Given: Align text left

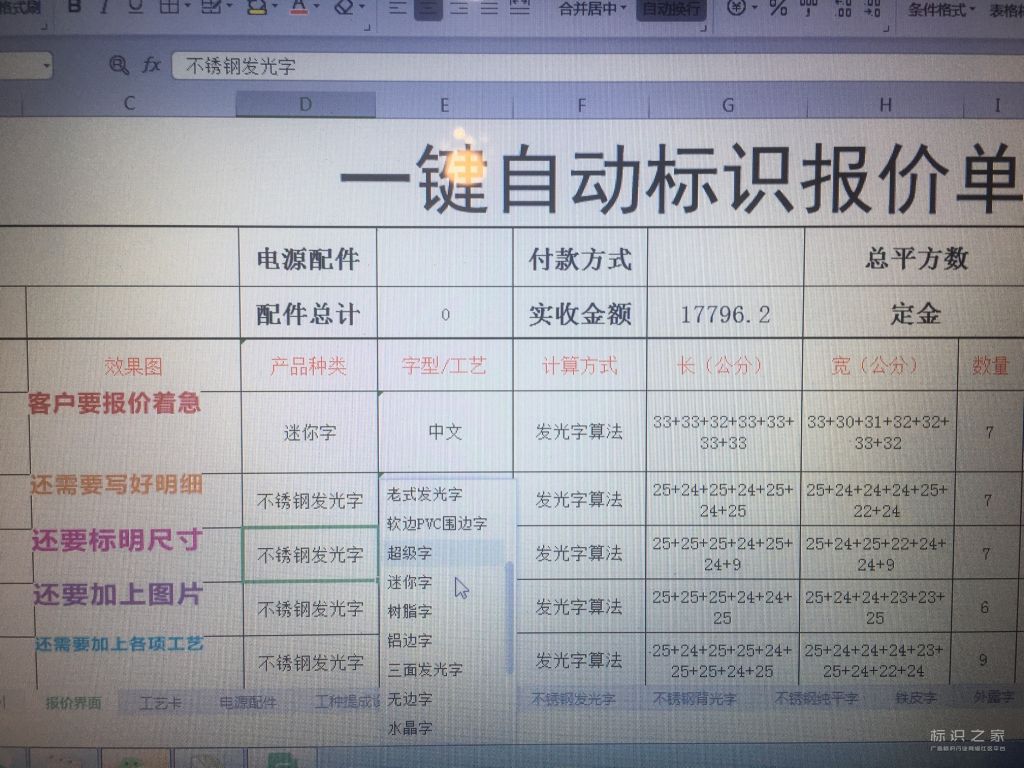Looking at the screenshot, I should point(396,8).
